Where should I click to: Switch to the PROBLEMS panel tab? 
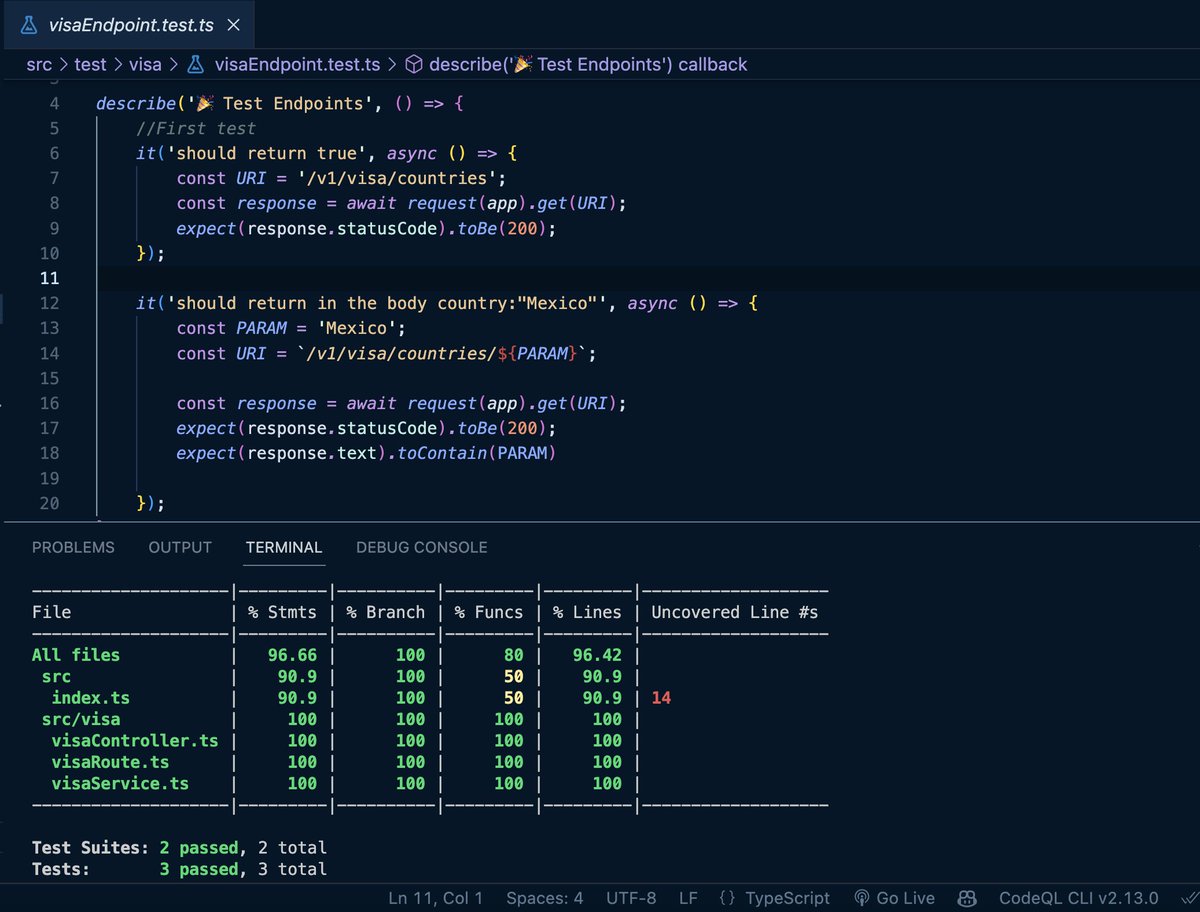coord(73,547)
